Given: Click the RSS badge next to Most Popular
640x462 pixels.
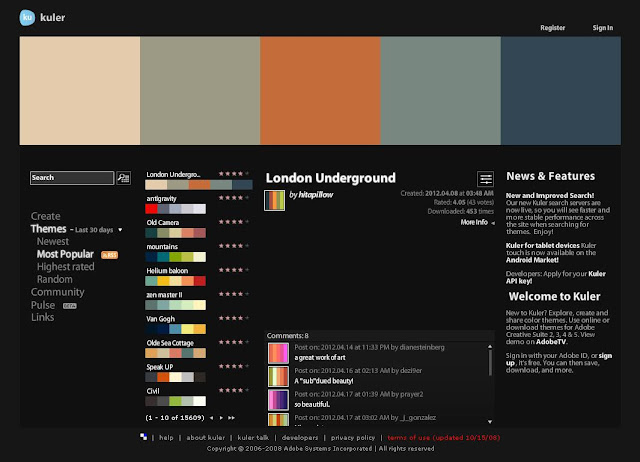Looking at the screenshot, I should 109,255.
